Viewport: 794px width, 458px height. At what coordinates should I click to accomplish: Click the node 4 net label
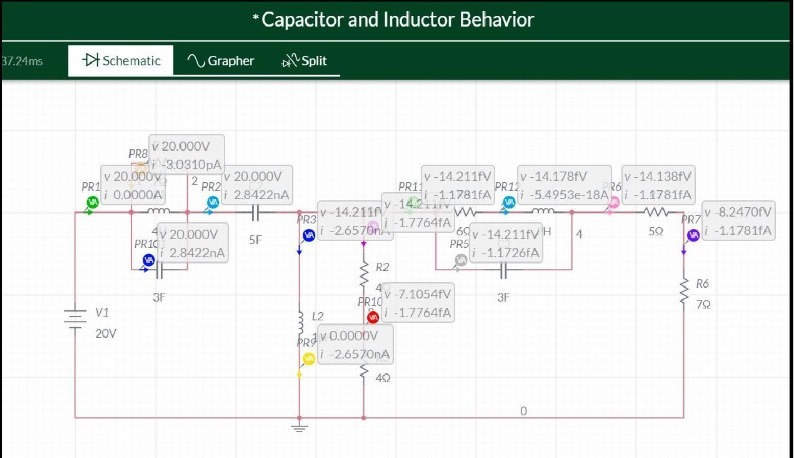point(579,234)
